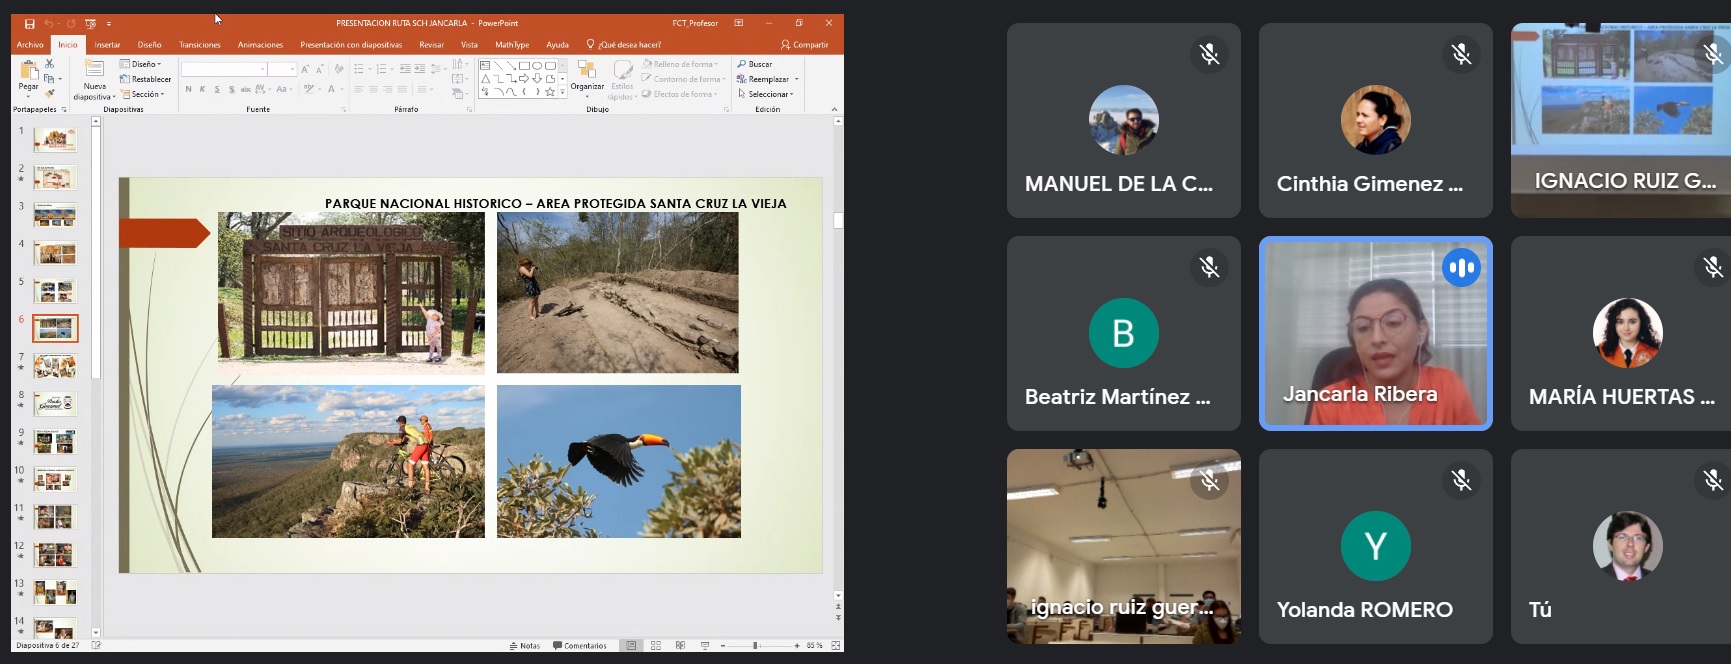1731x664 pixels.
Task: Switch to the MathType tab
Action: pyautogui.click(x=512, y=45)
